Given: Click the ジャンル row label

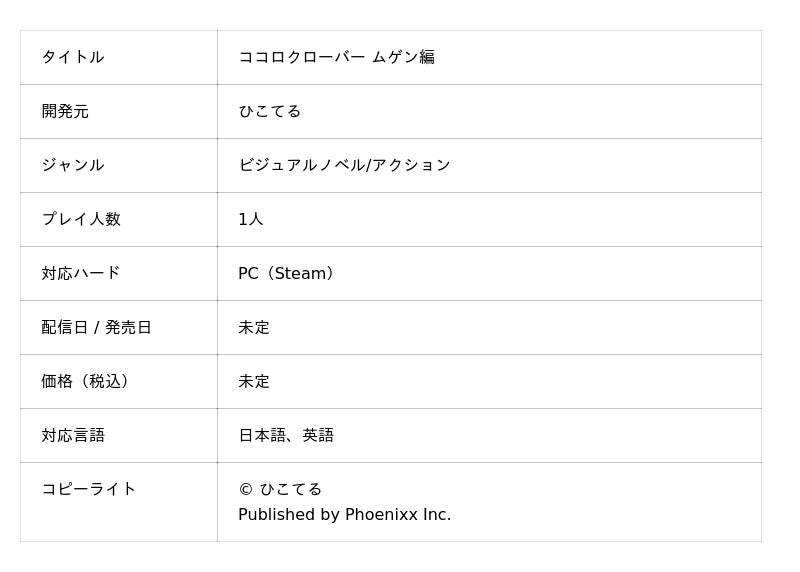Looking at the screenshot, I should (73, 165).
